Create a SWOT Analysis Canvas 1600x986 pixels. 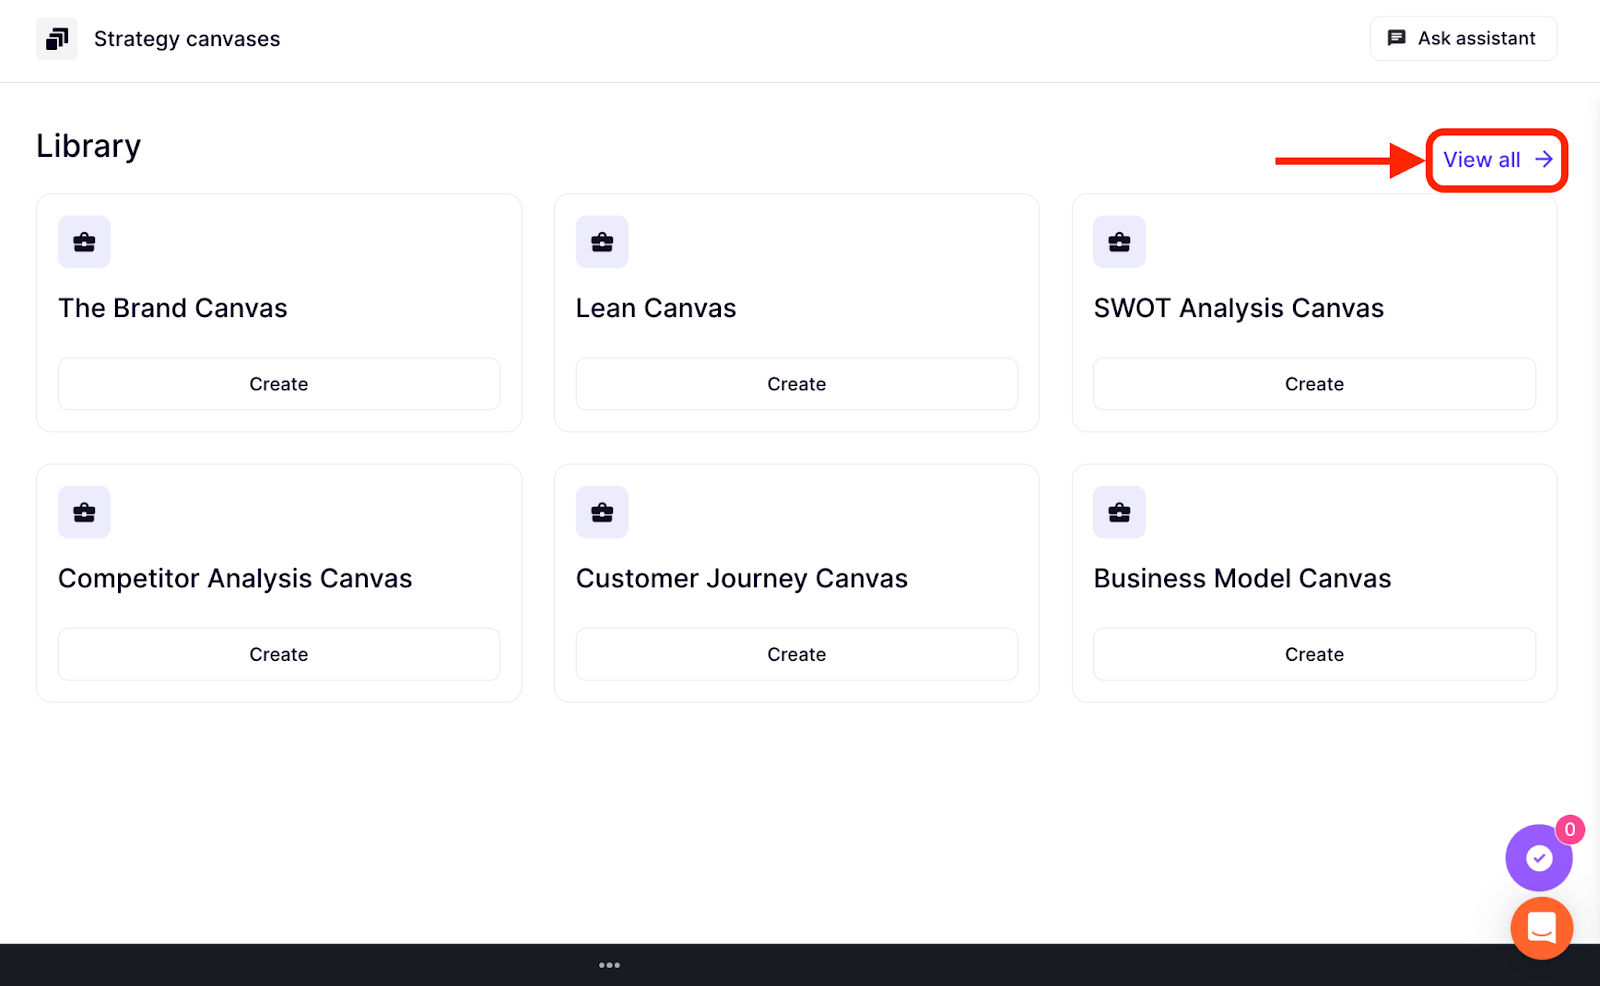1314,384
